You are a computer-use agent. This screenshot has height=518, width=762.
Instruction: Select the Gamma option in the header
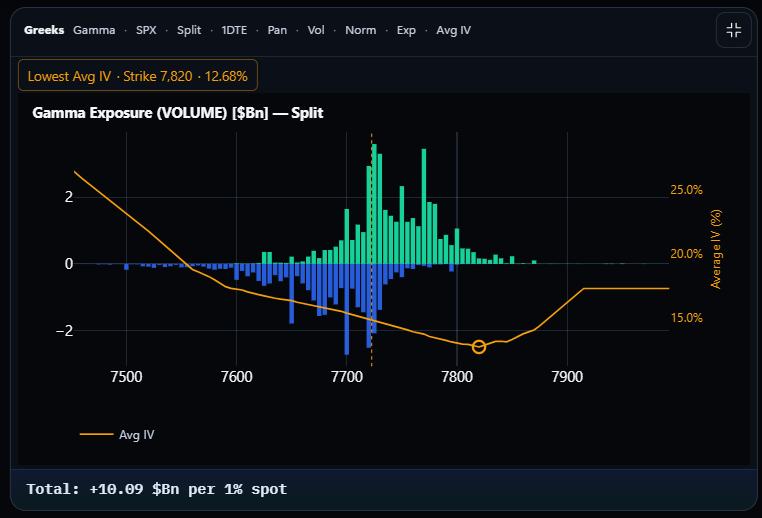tap(94, 30)
